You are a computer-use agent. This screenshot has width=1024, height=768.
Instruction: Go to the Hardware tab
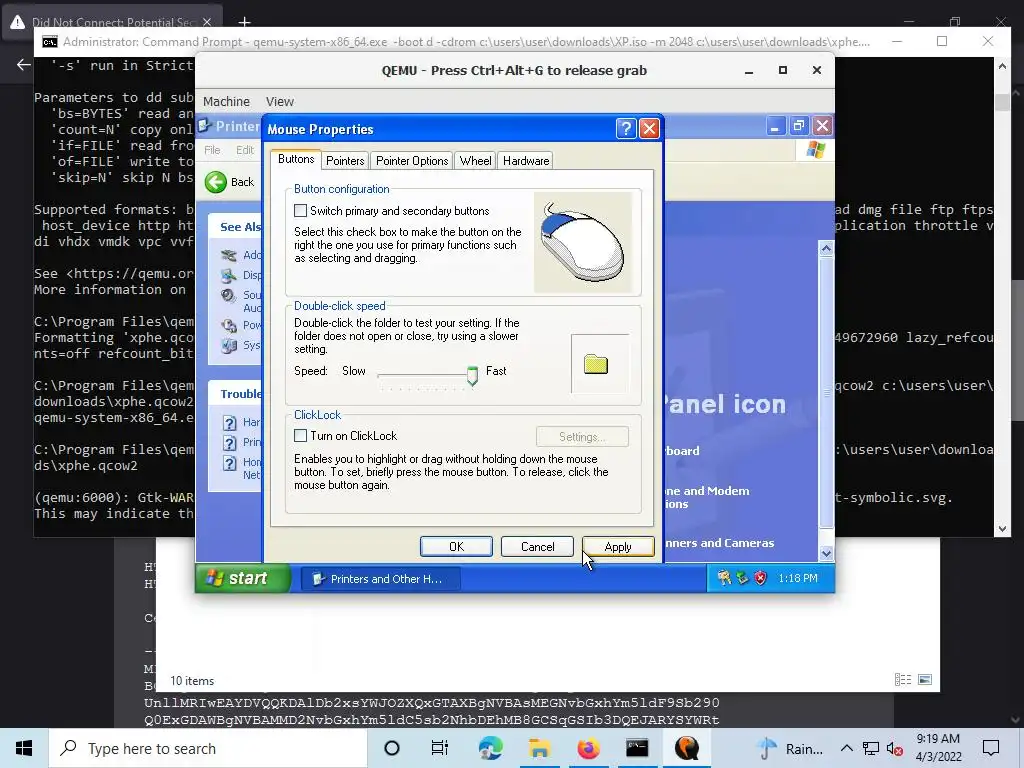tap(526, 161)
